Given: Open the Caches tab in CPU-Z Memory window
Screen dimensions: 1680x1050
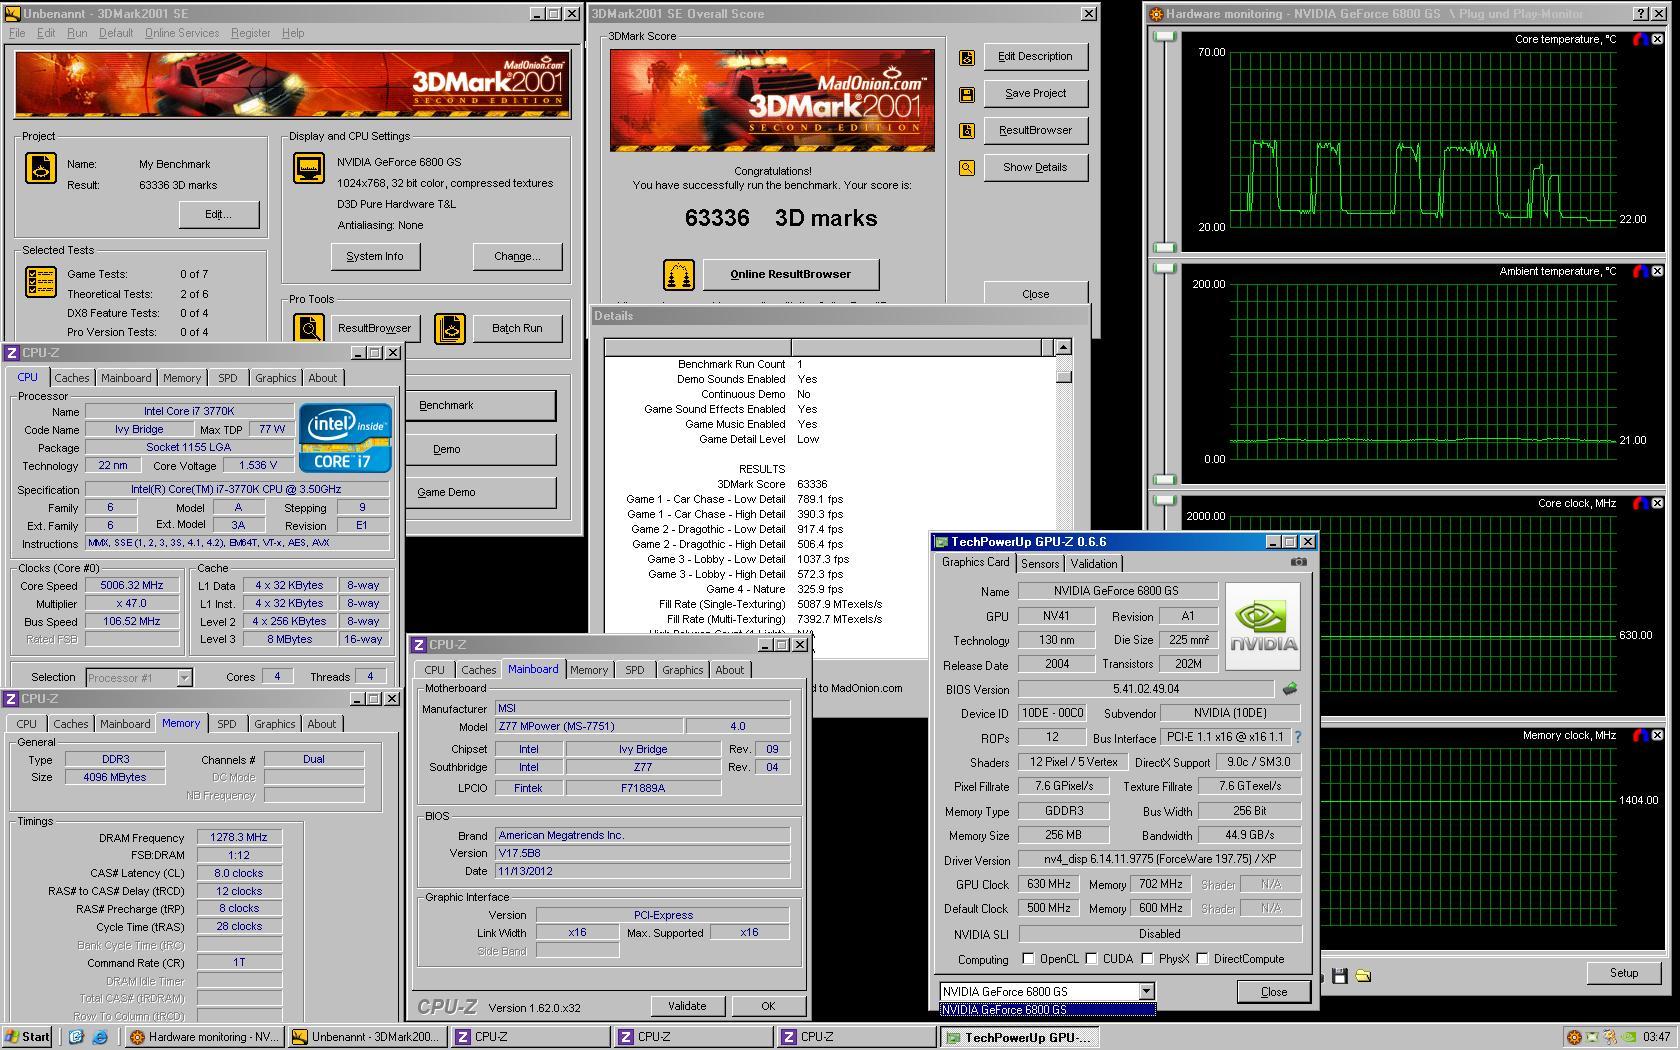Looking at the screenshot, I should 71,724.
